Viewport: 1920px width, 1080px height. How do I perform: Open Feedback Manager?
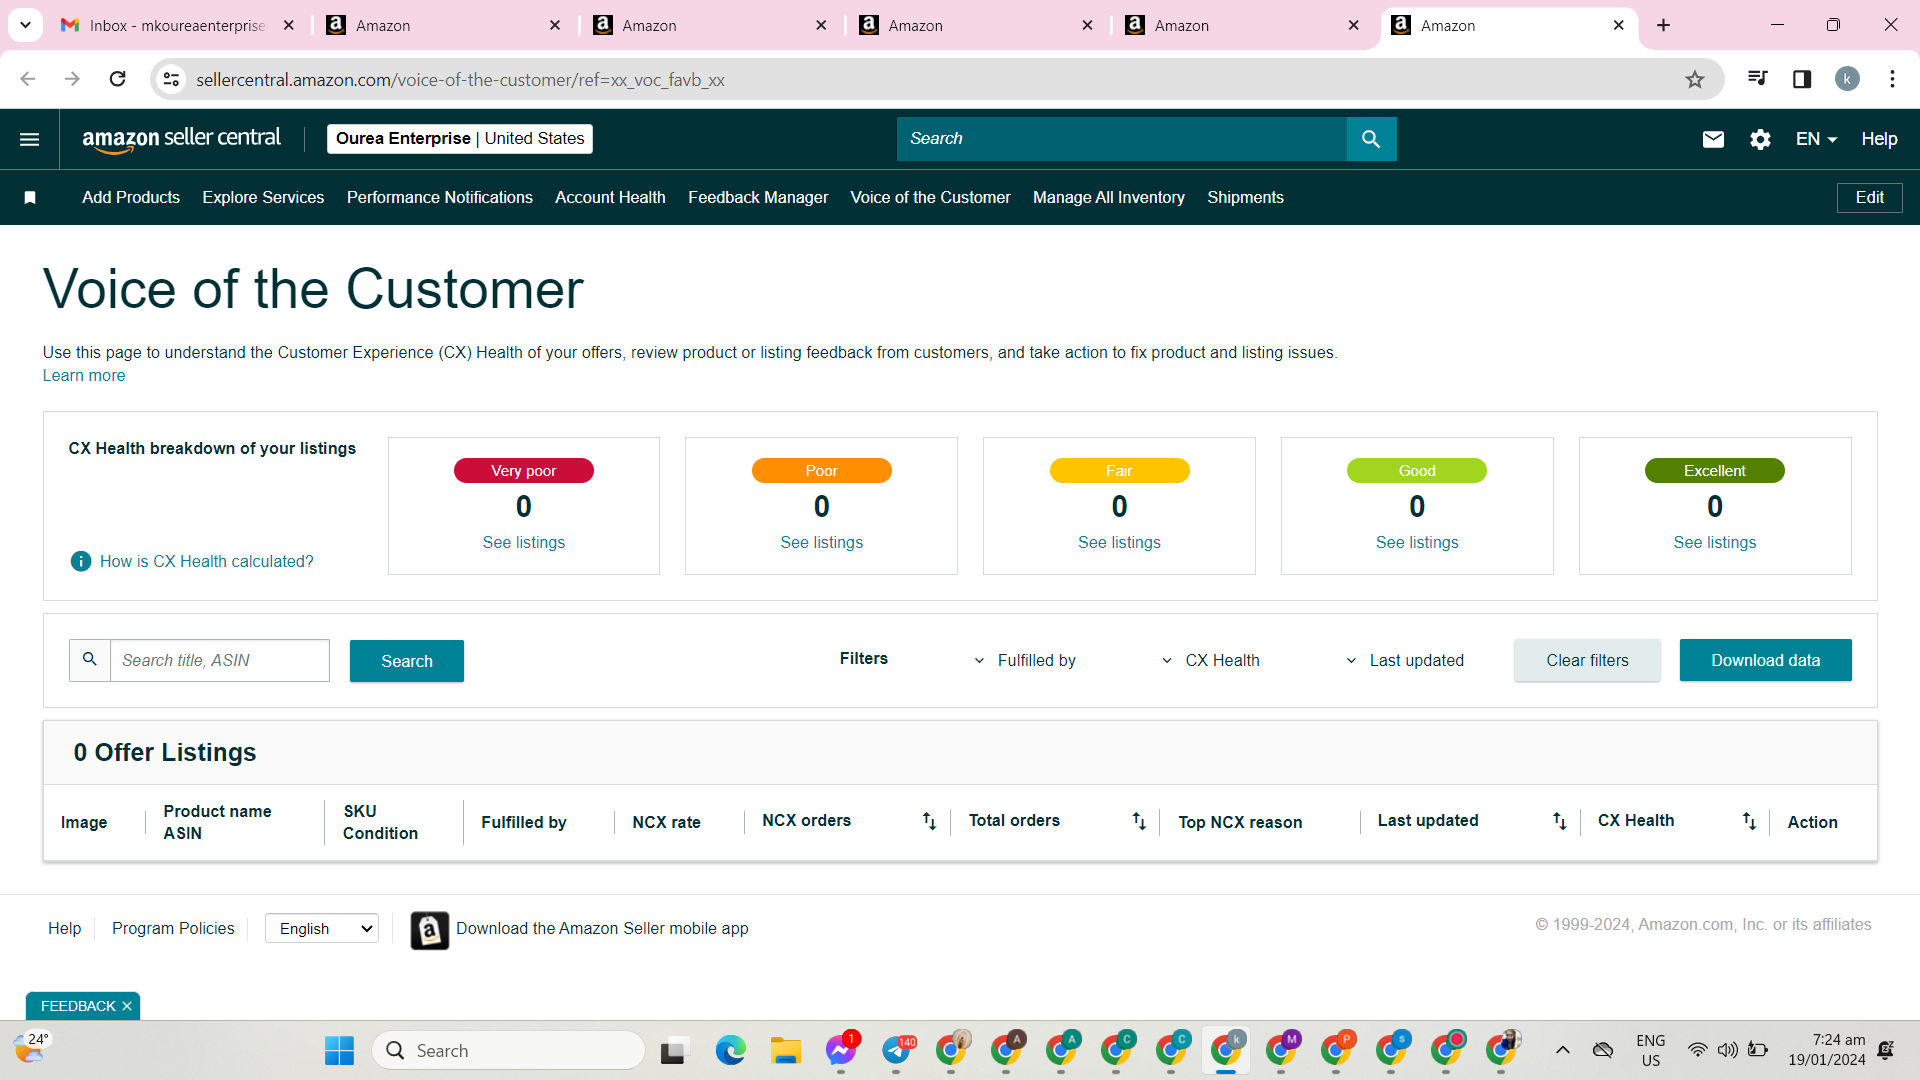point(758,198)
